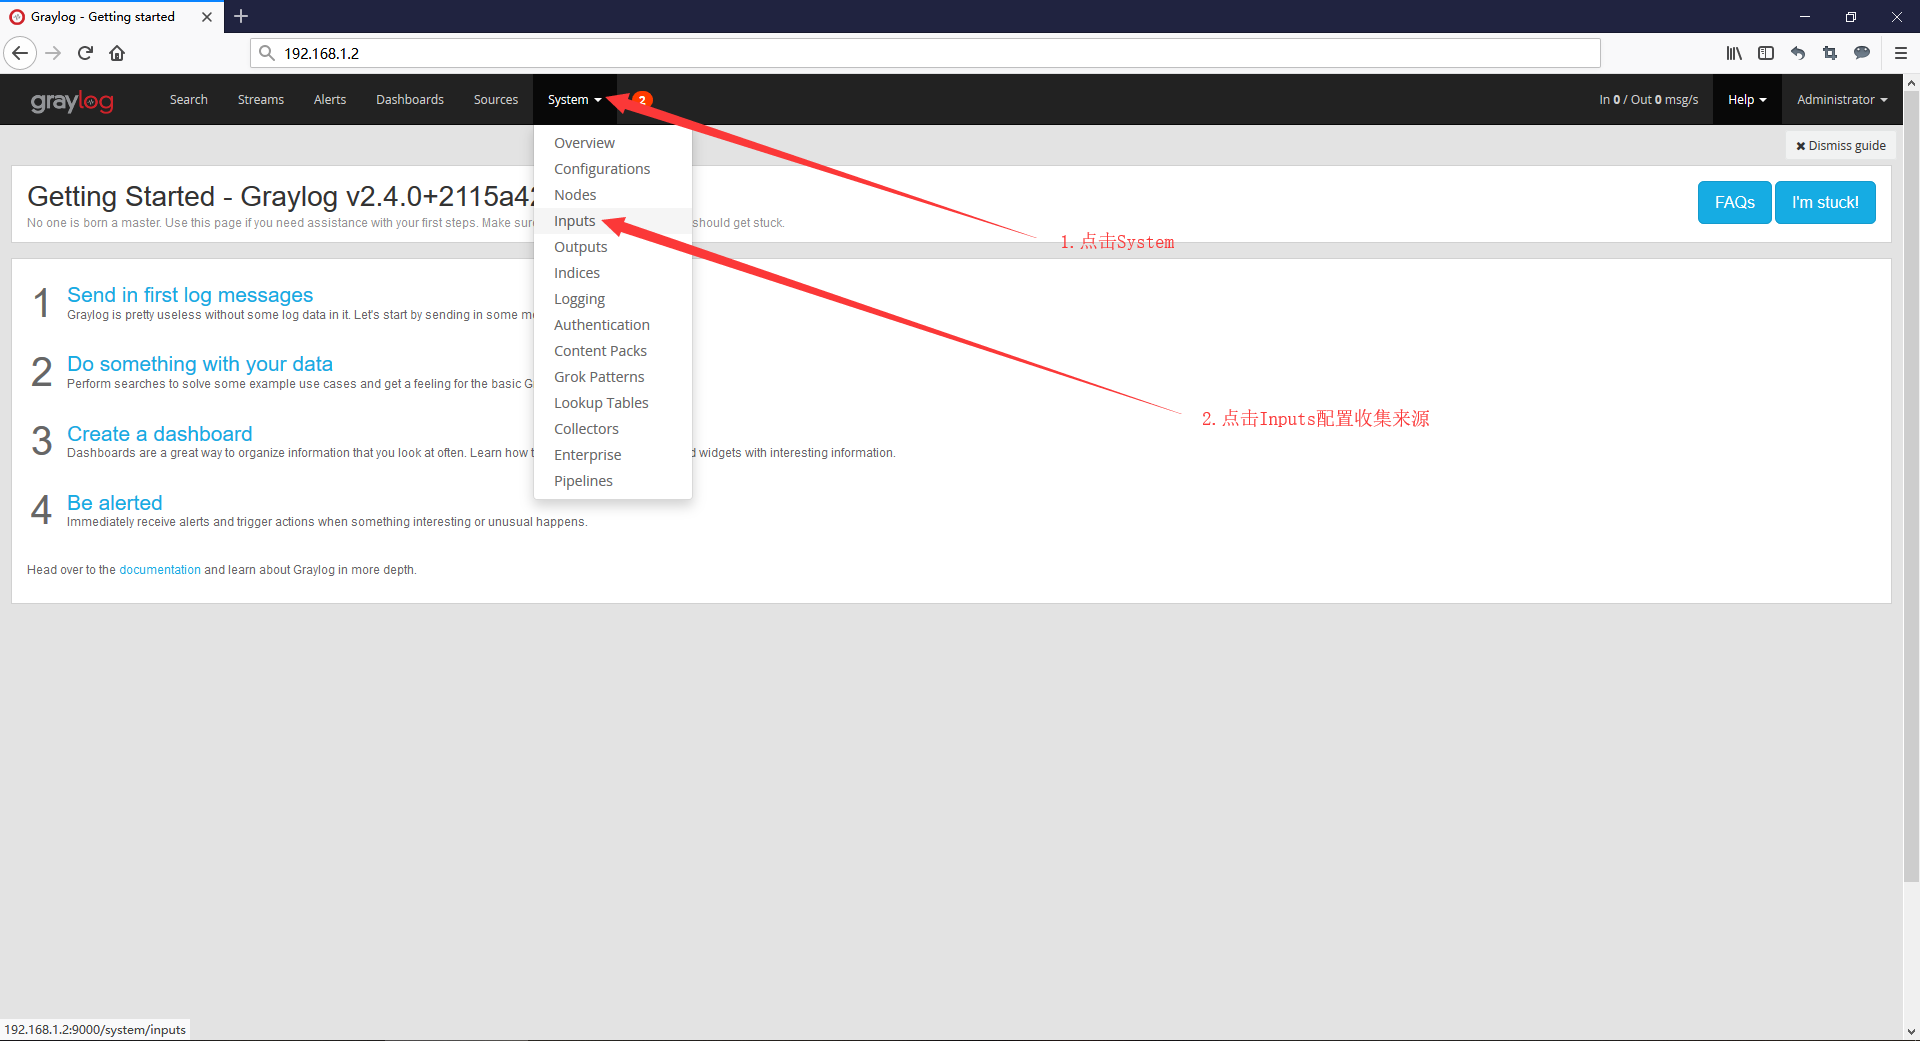This screenshot has width=1920, height=1041.
Task: Expand the Help dropdown
Action: (1747, 100)
